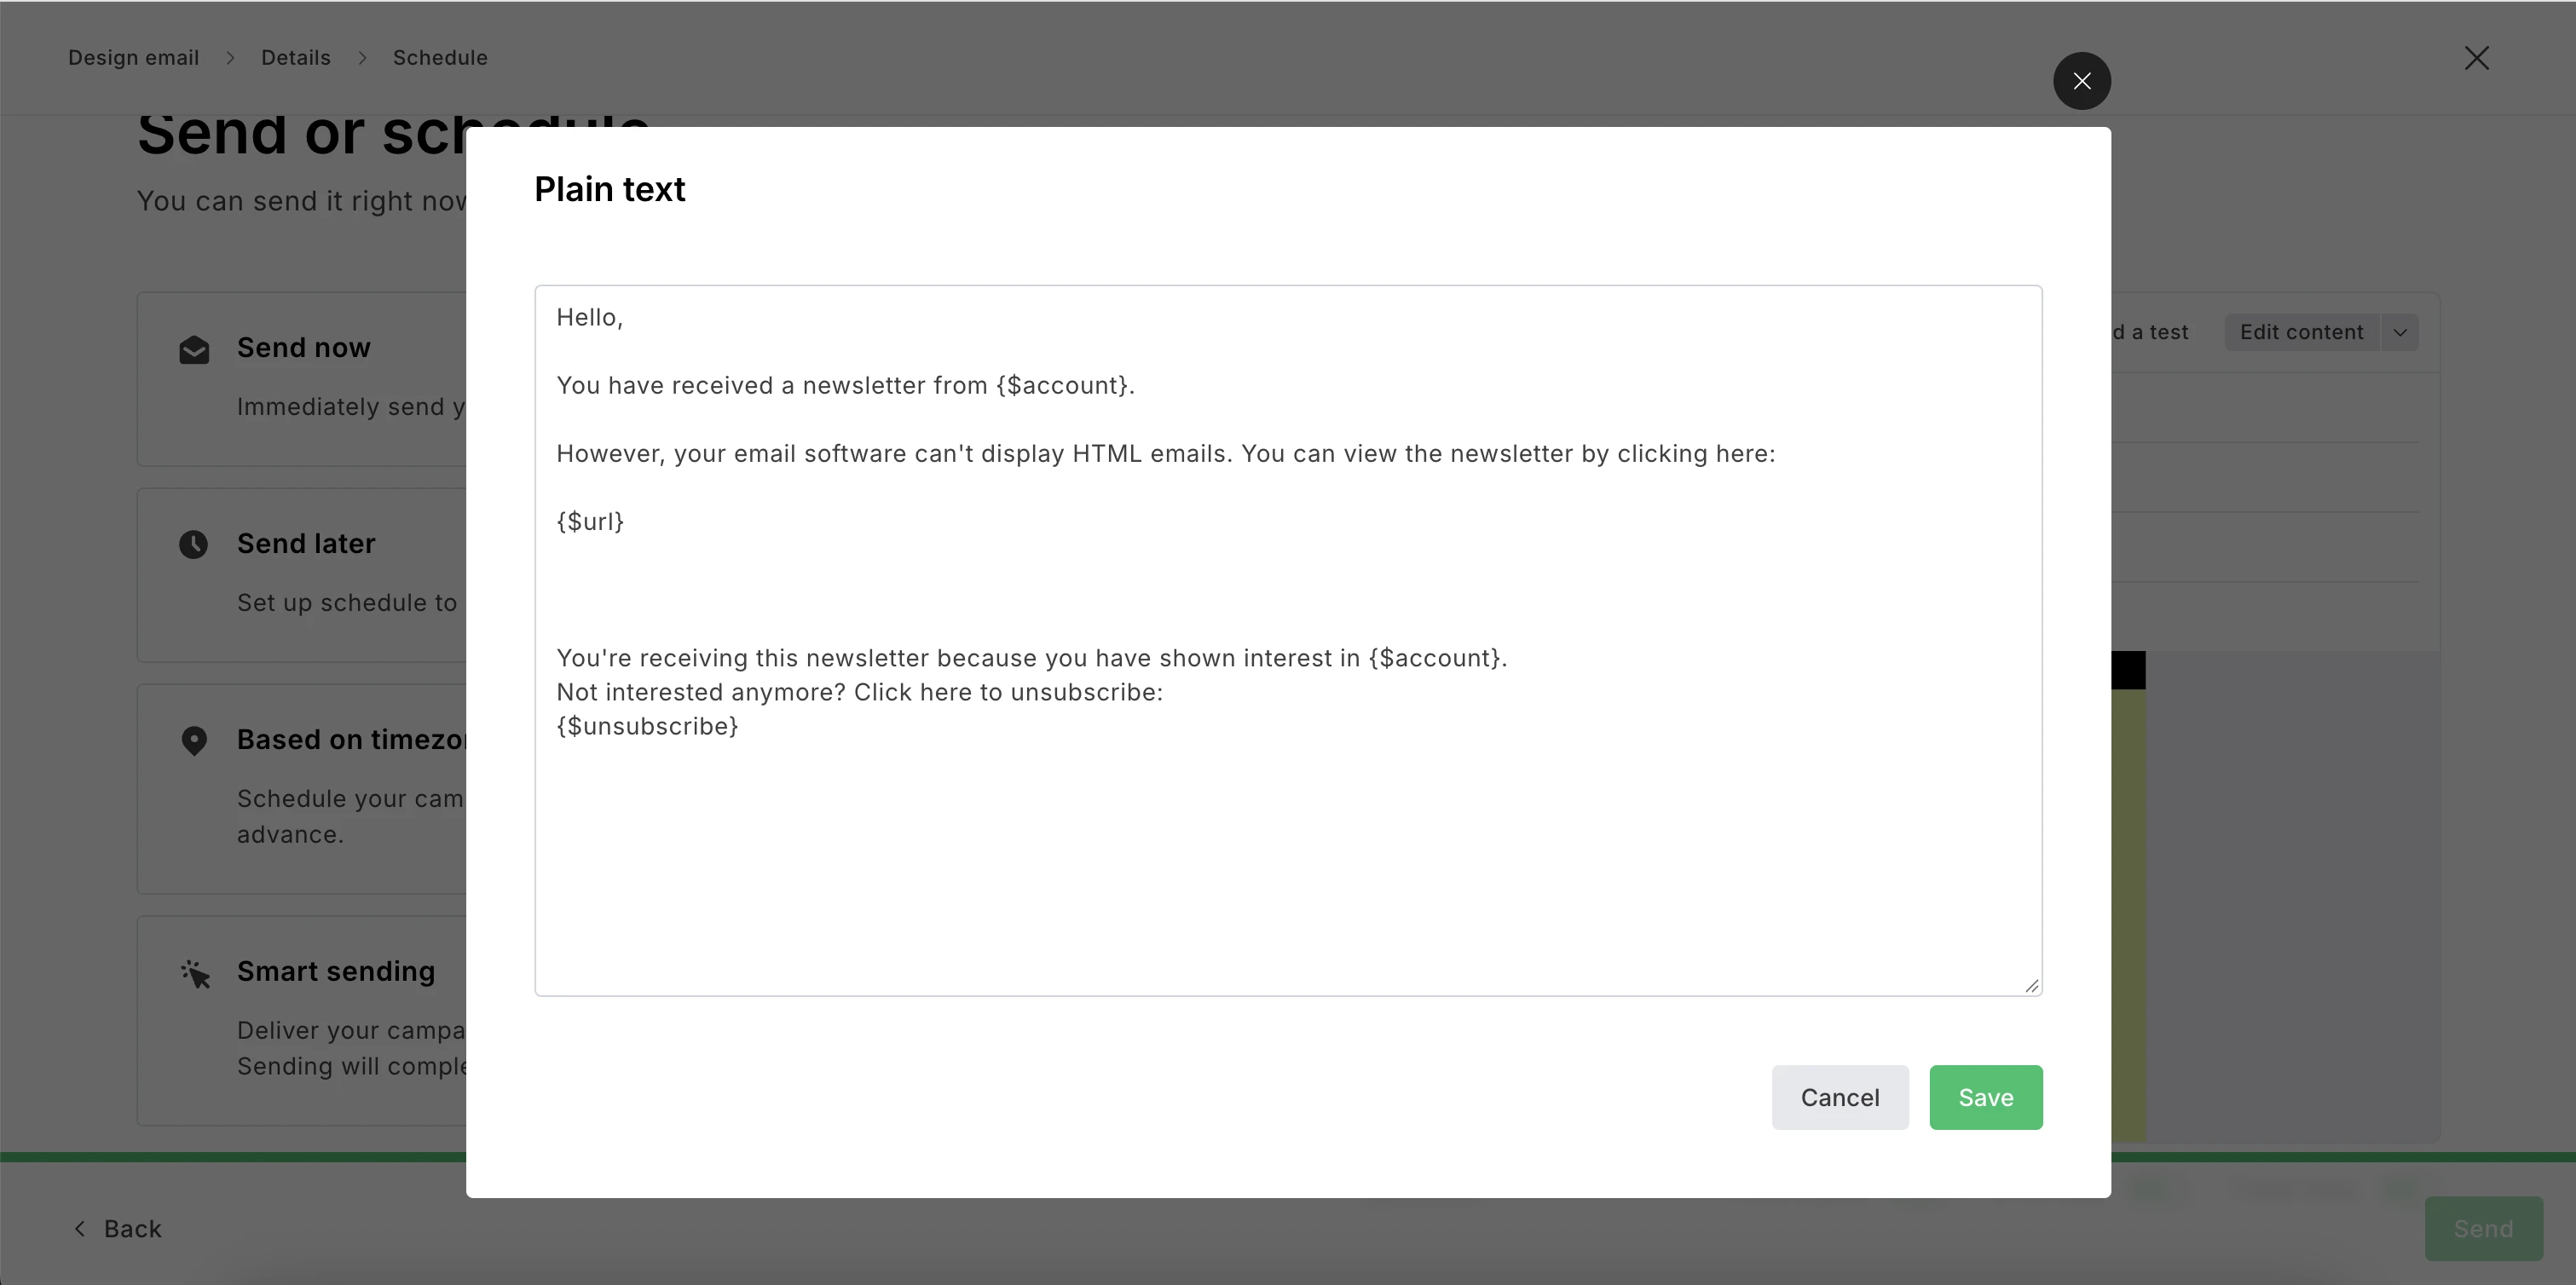Screen dimensions: 2576x1285
Task: Click the Send now envelope icon
Action: click(x=194, y=350)
